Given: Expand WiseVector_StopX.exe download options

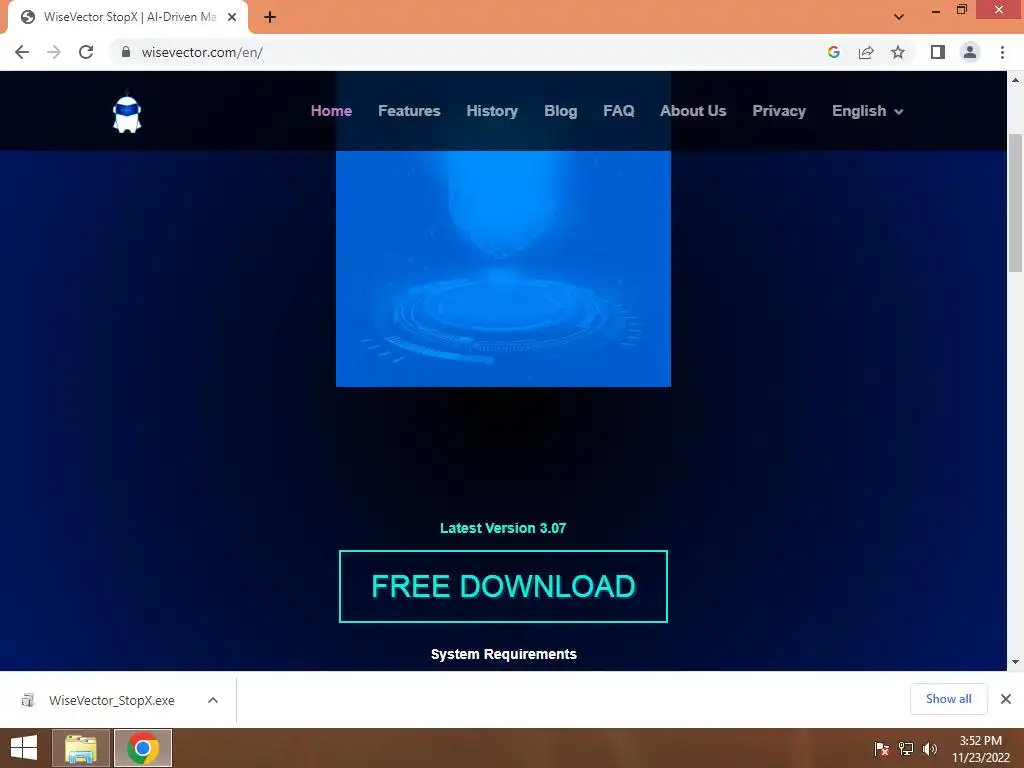Looking at the screenshot, I should point(213,700).
